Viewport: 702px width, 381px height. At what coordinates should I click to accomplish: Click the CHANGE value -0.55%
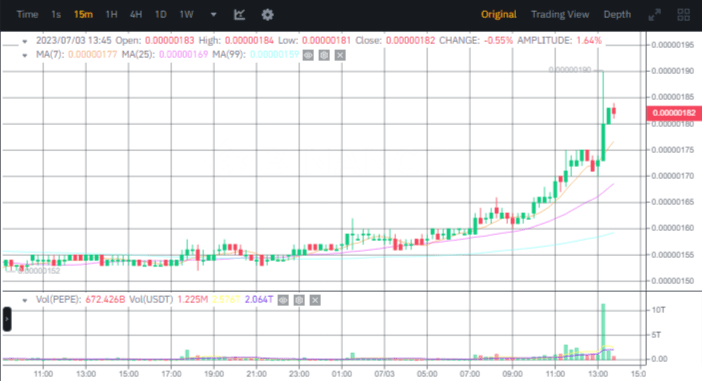pyautogui.click(x=498, y=41)
